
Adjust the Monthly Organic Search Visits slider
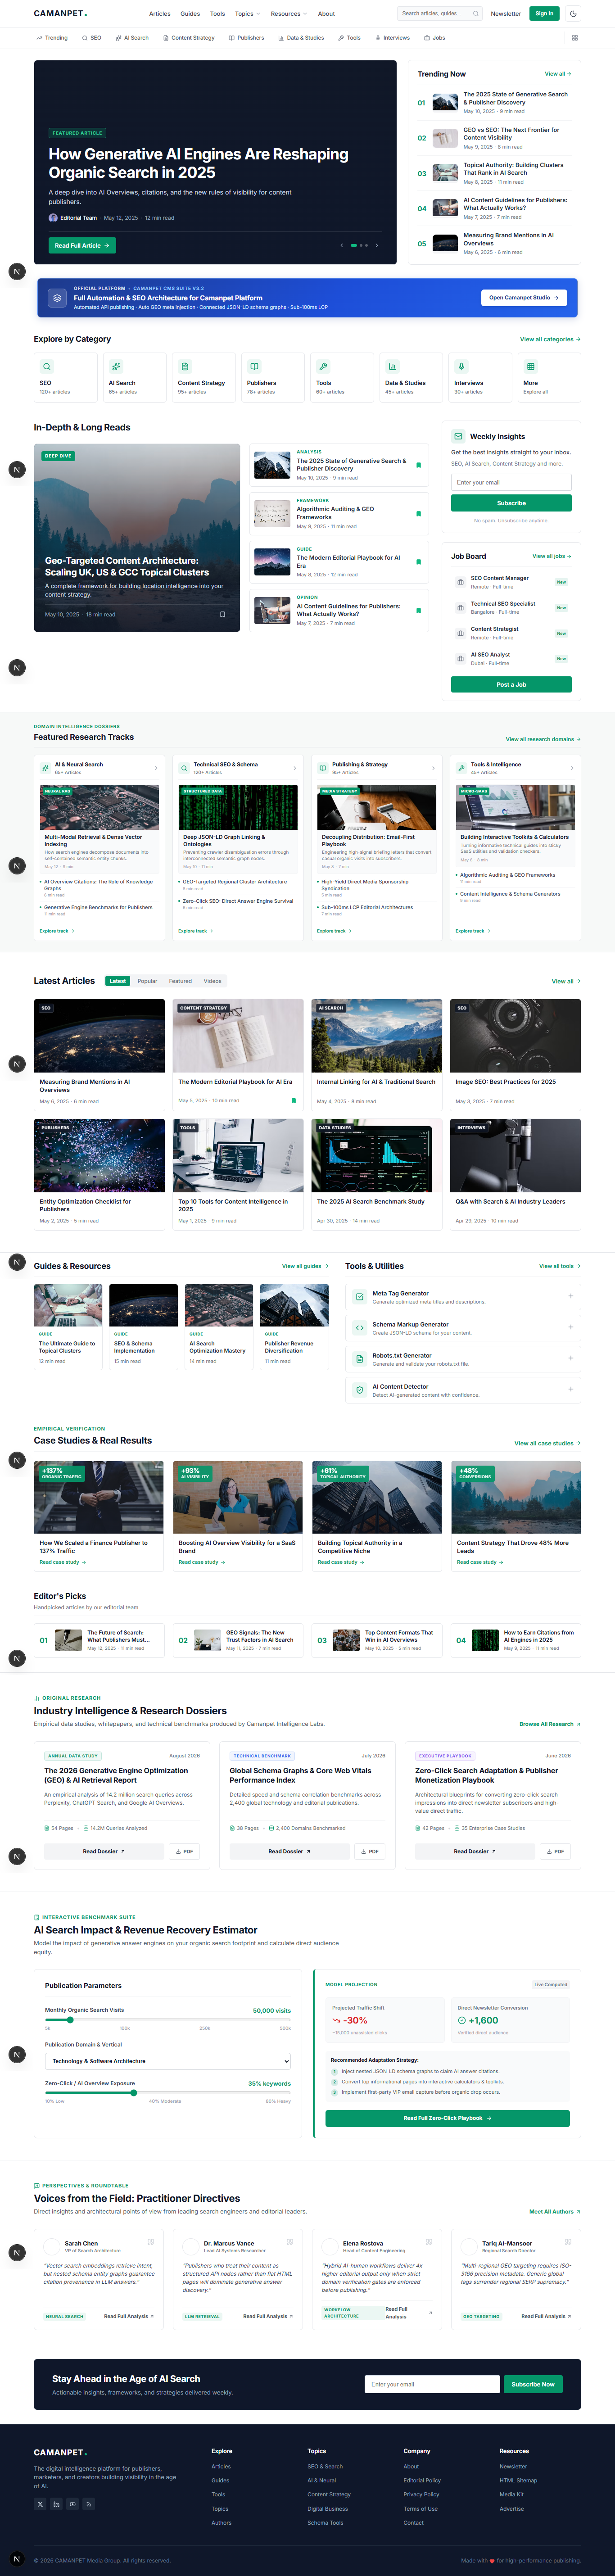point(168,2020)
